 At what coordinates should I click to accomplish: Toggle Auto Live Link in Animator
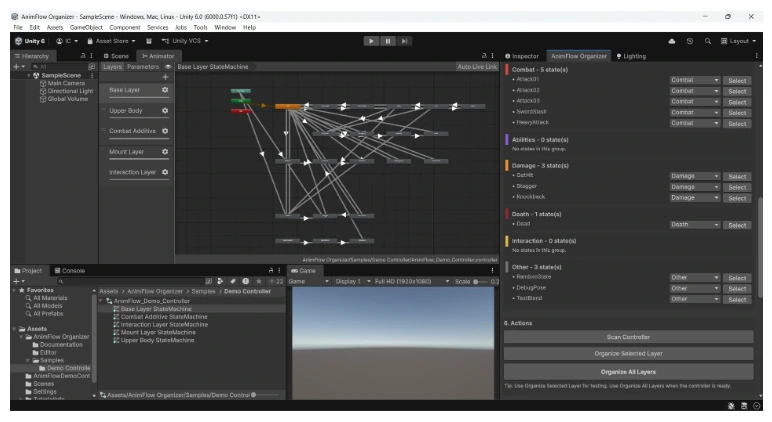click(x=477, y=67)
